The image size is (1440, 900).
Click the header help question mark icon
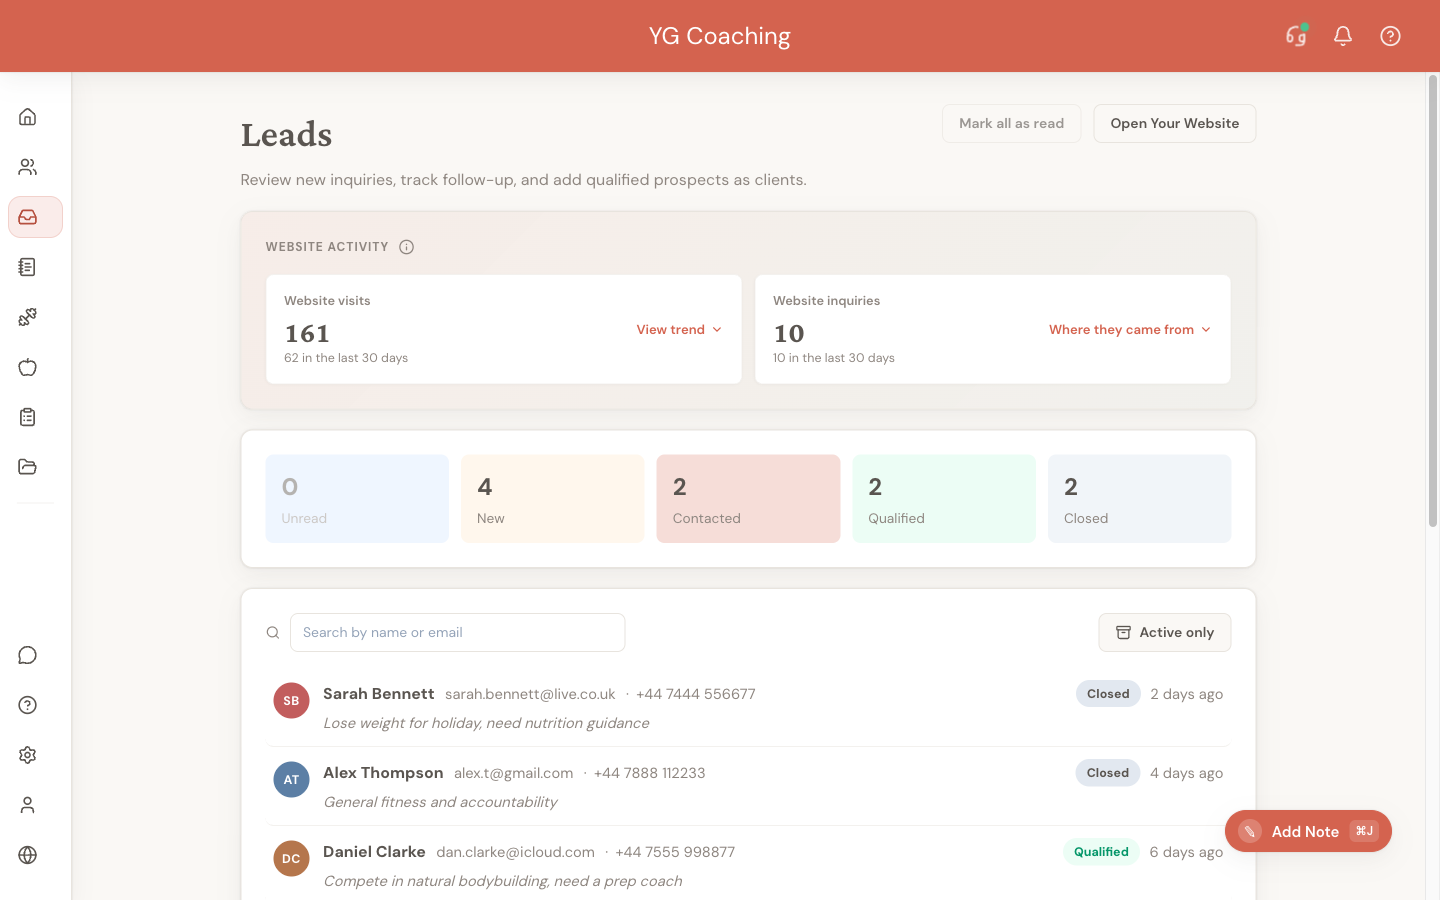click(x=1390, y=36)
